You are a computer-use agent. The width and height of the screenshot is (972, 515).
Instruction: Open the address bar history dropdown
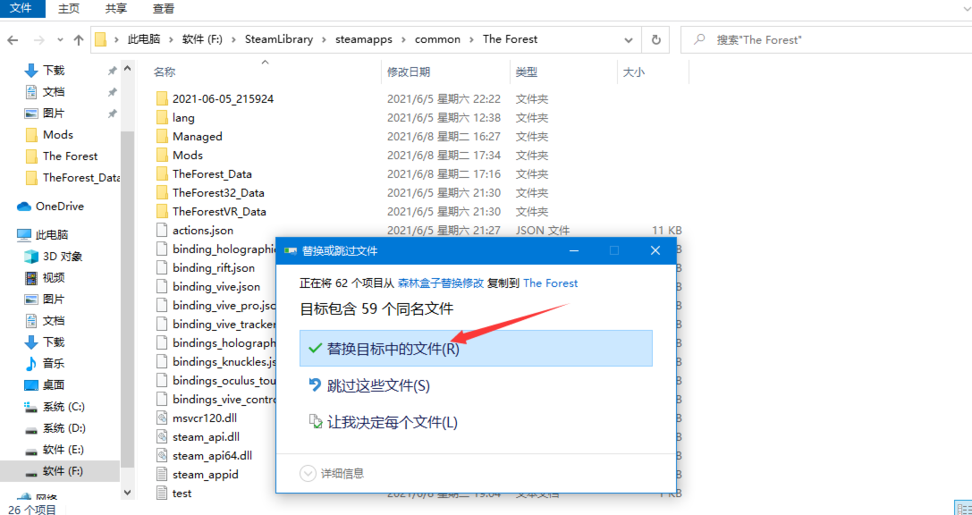point(628,40)
